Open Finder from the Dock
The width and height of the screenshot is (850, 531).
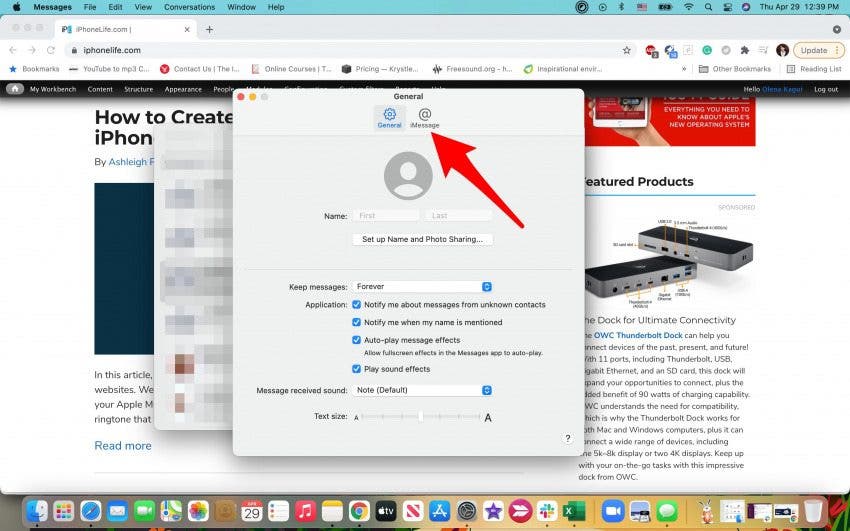(x=37, y=510)
